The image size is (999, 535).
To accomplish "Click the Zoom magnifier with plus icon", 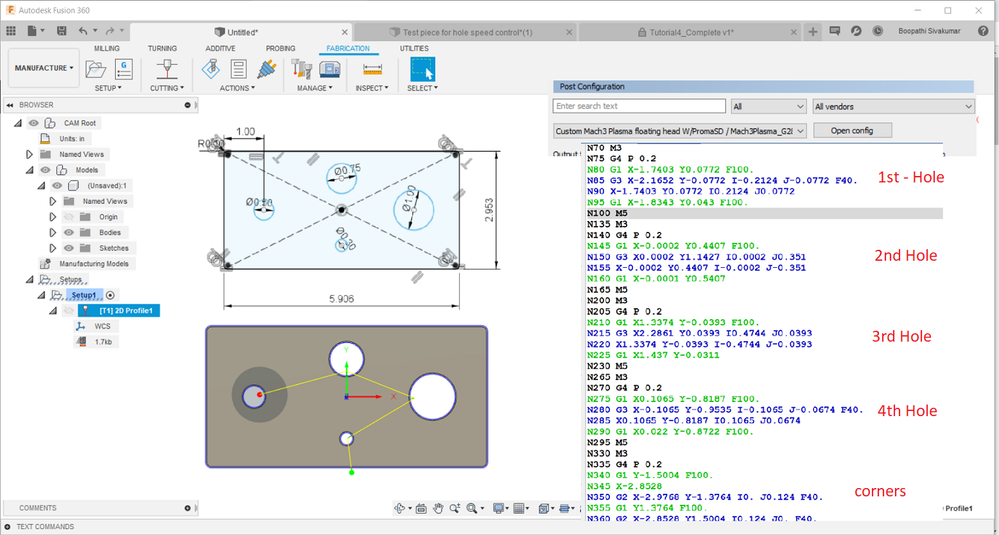I will tap(456, 508).
